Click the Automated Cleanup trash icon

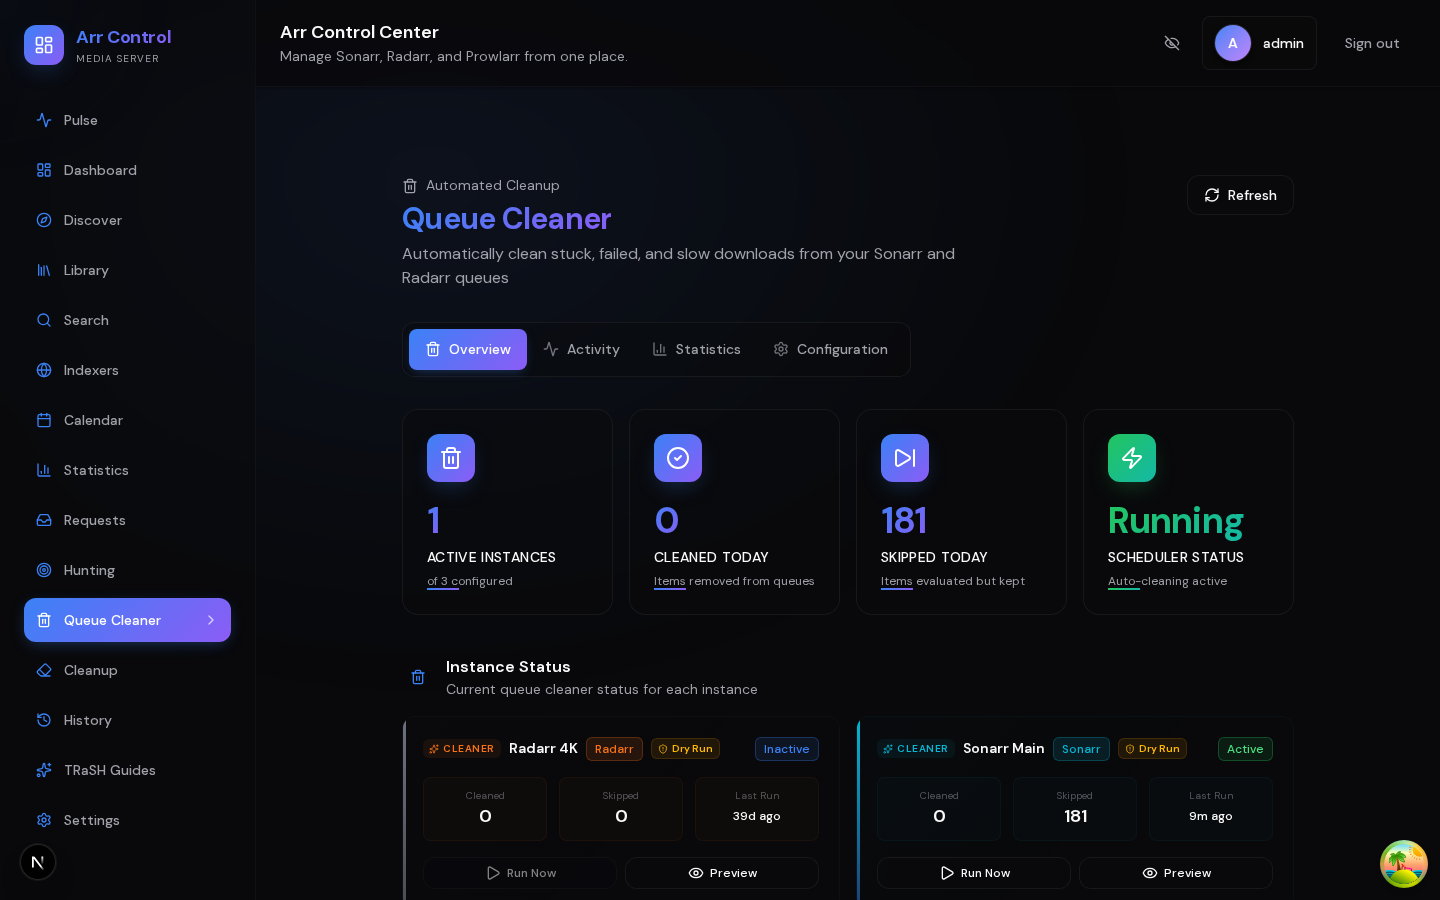[410, 186]
